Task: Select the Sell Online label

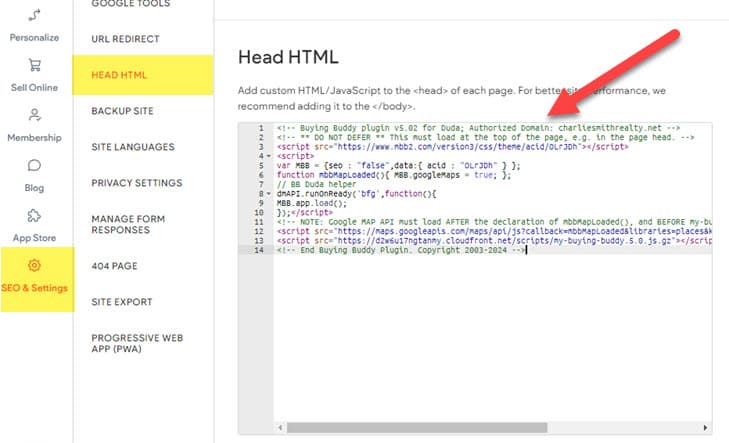Action: 34,87
